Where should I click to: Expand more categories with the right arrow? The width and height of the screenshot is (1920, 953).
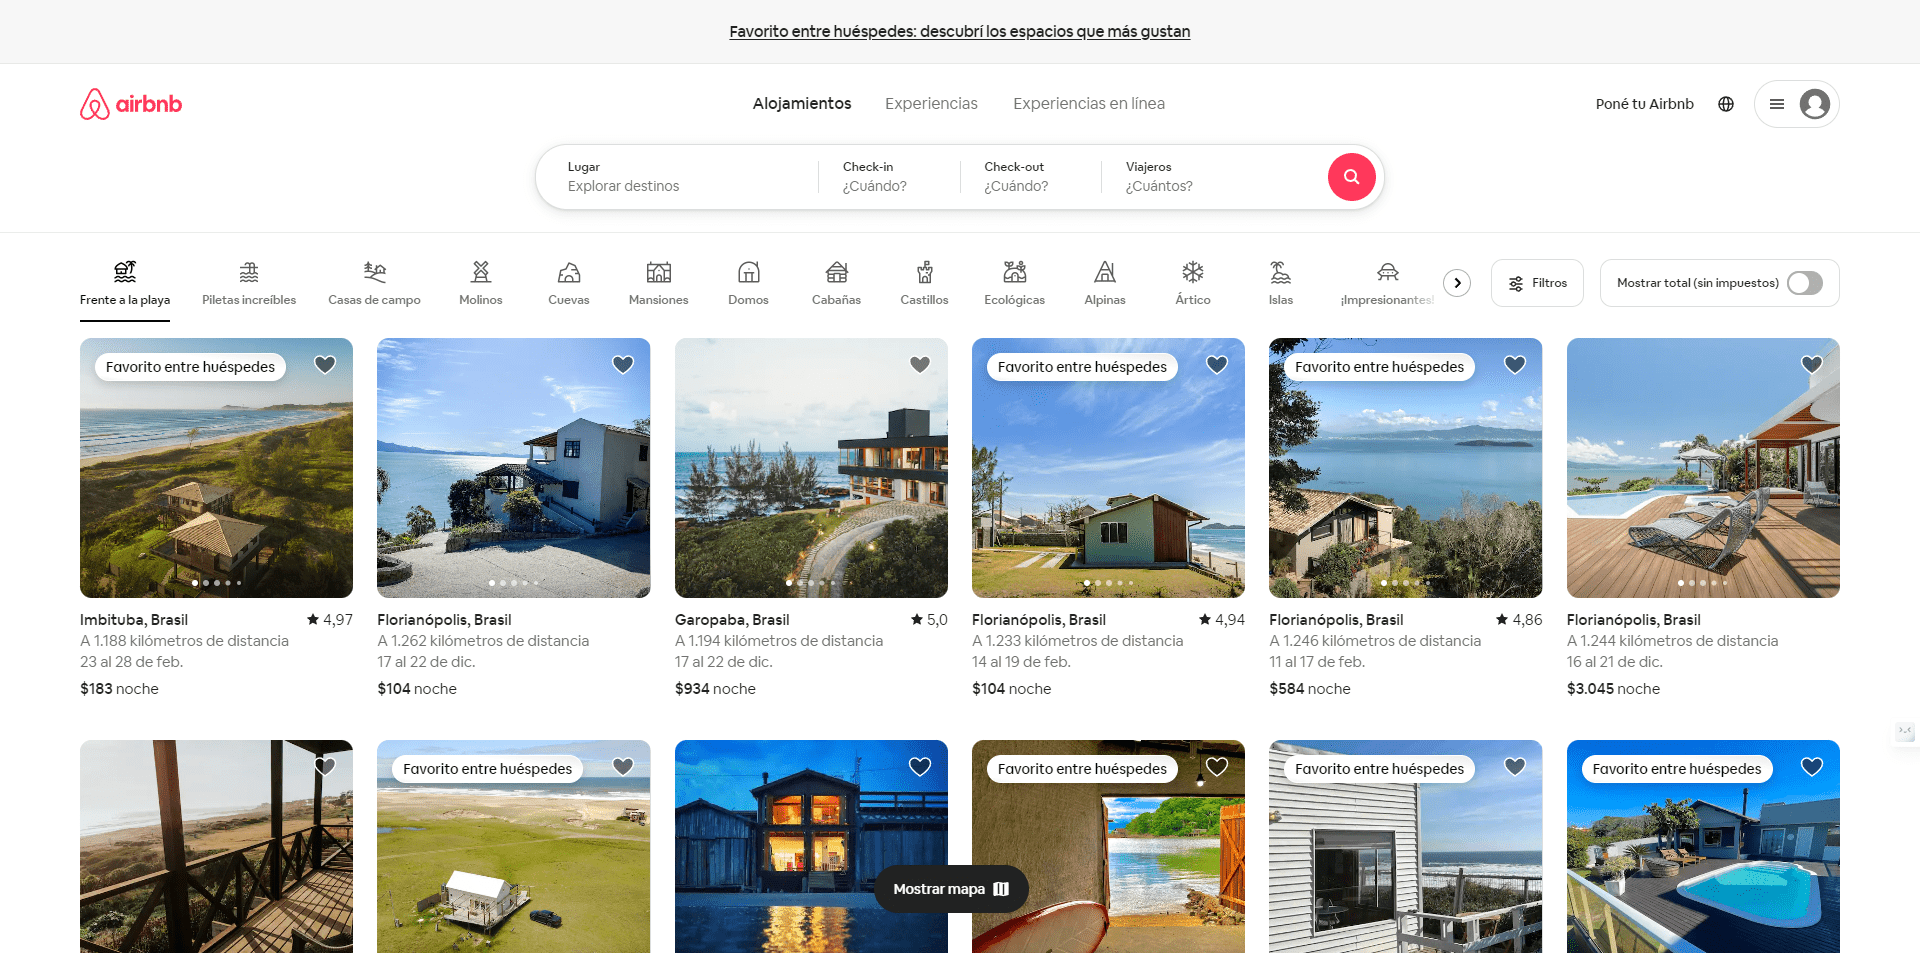pos(1458,283)
